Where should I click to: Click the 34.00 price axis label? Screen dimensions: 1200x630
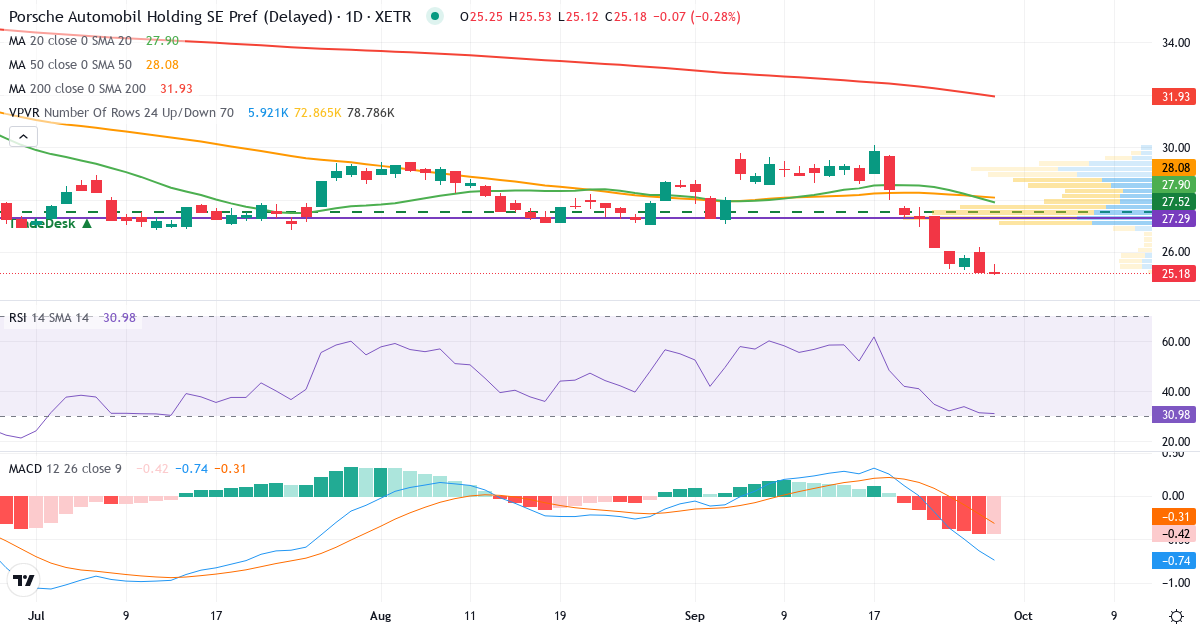point(1175,43)
